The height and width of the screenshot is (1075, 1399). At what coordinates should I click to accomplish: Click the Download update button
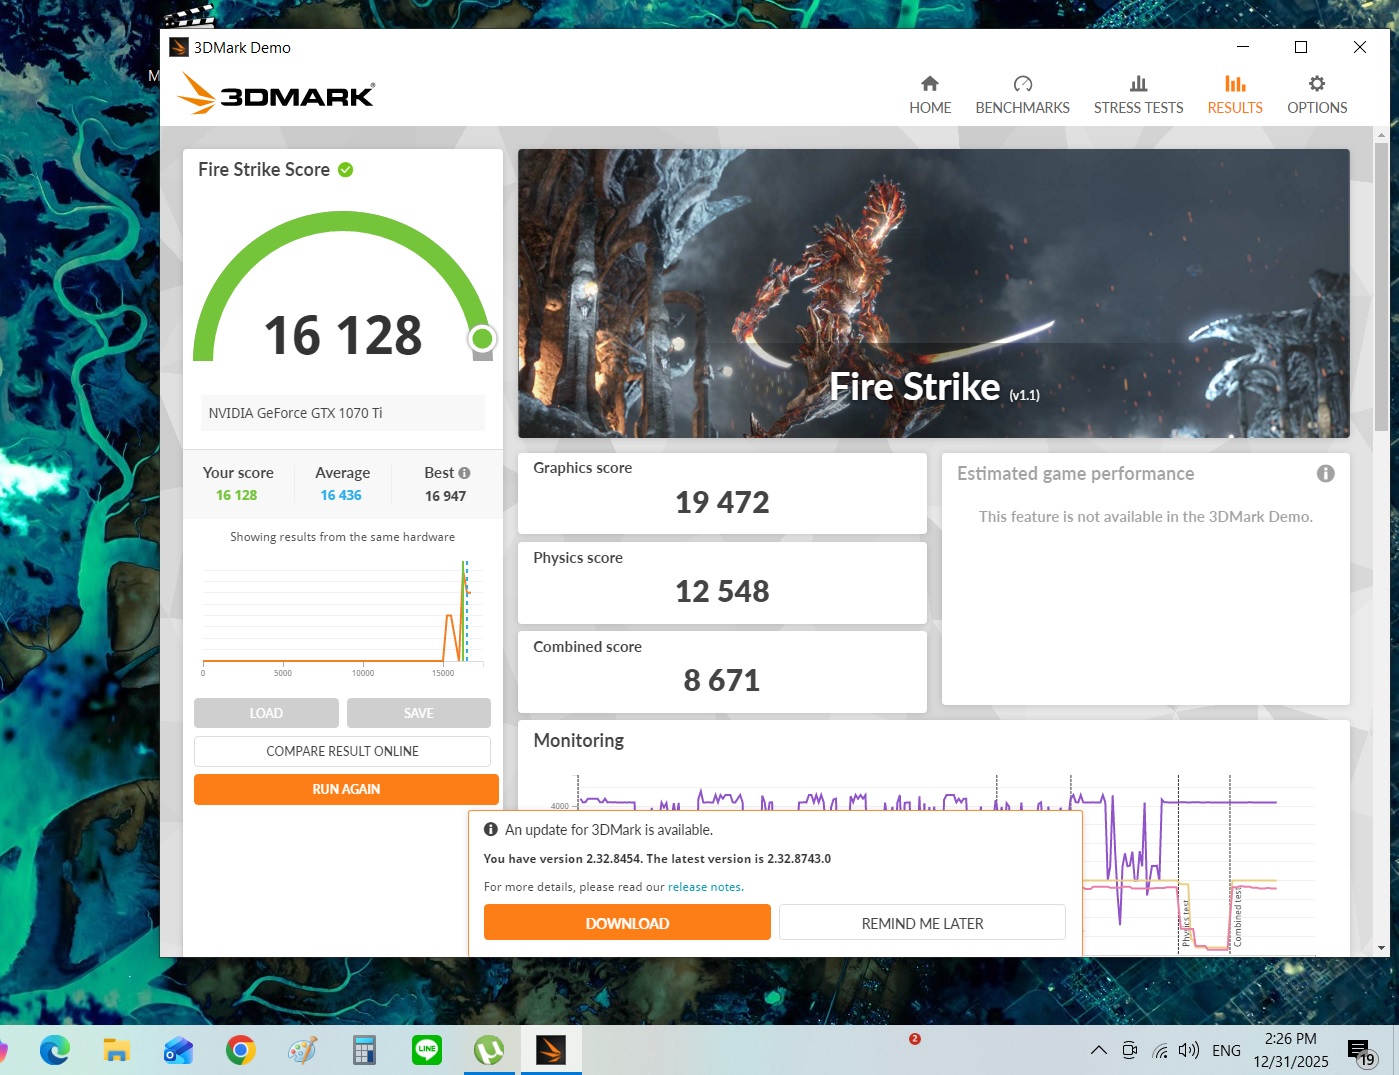[627, 923]
